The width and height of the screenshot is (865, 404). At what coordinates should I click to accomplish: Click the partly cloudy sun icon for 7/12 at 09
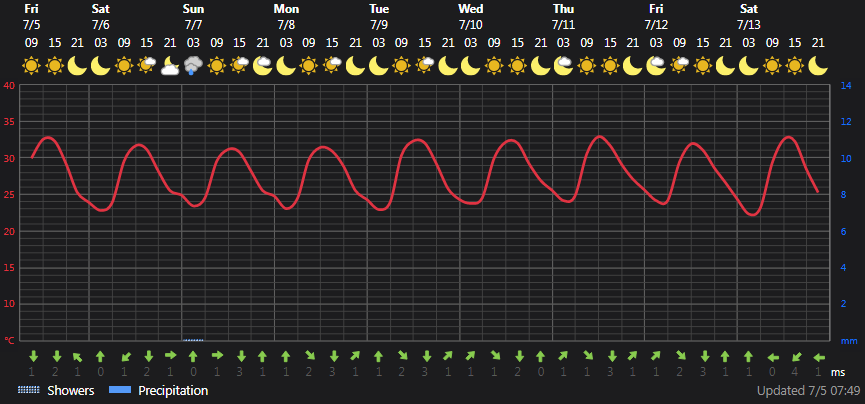[x=680, y=66]
